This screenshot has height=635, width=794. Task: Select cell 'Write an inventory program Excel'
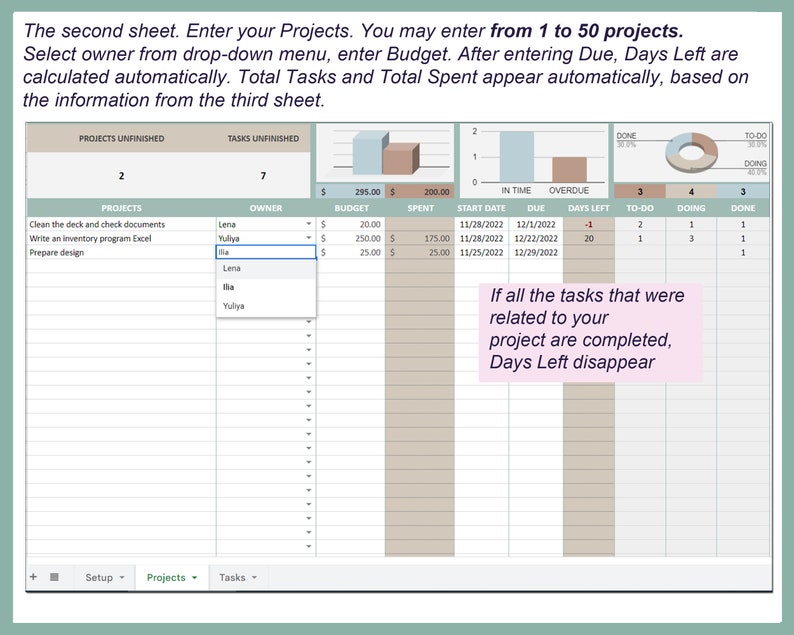(x=122, y=238)
